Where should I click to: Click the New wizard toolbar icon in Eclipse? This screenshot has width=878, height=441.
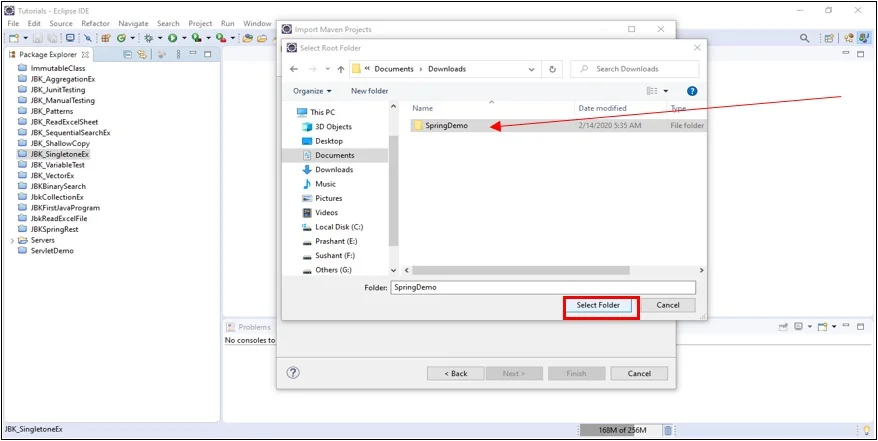[x=14, y=38]
